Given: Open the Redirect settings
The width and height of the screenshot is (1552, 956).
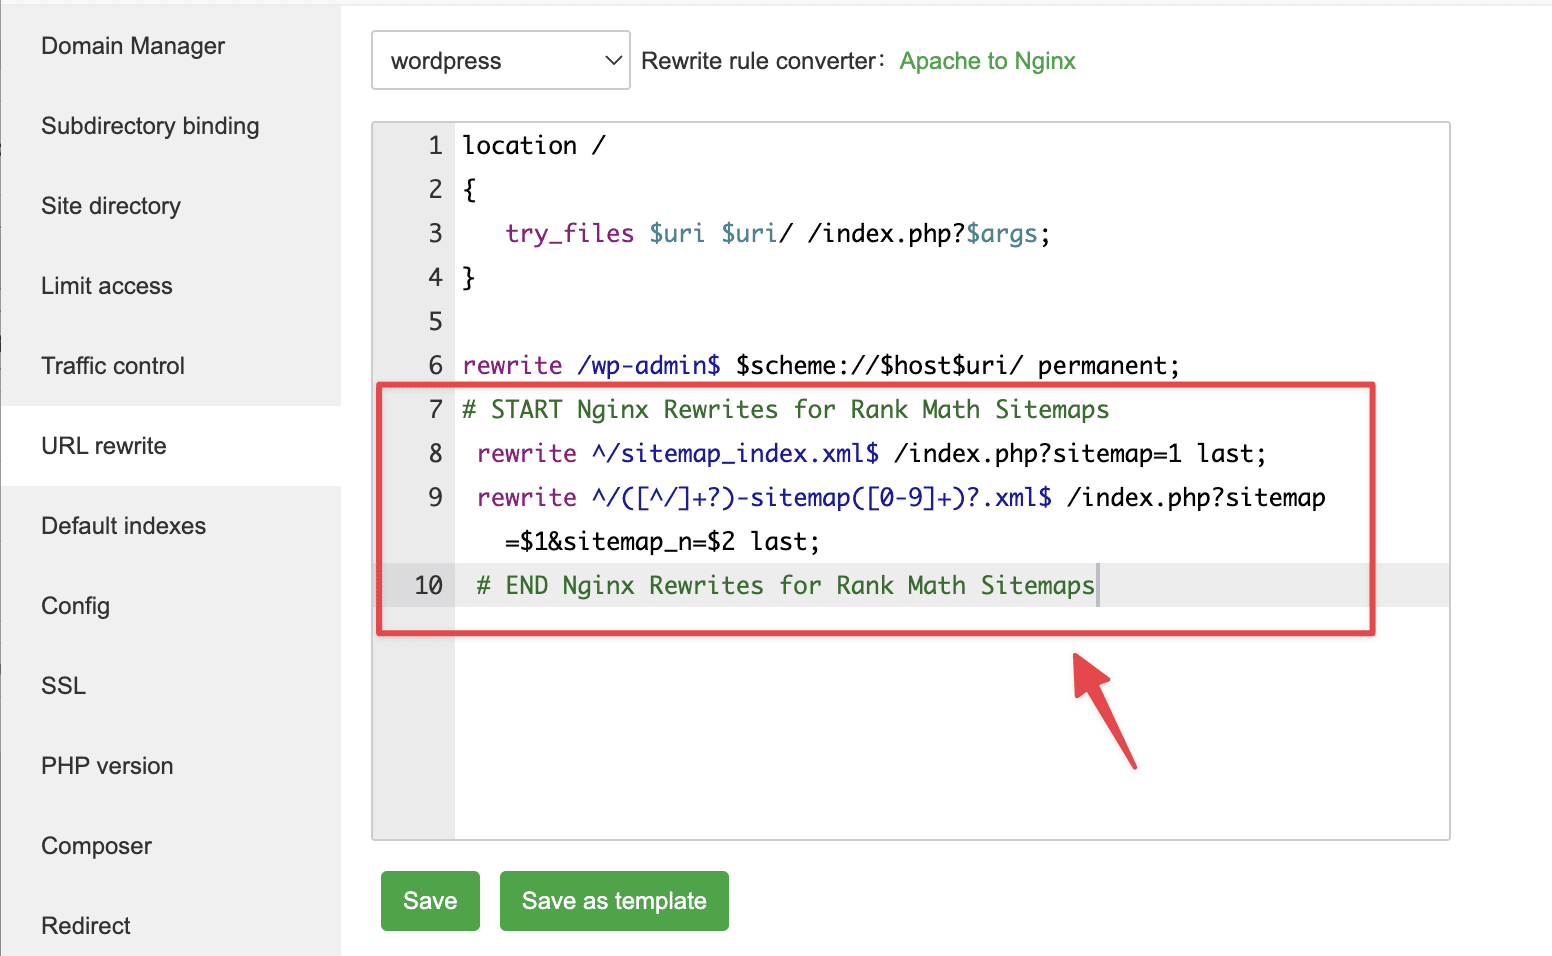Looking at the screenshot, I should pyautogui.click(x=85, y=926).
